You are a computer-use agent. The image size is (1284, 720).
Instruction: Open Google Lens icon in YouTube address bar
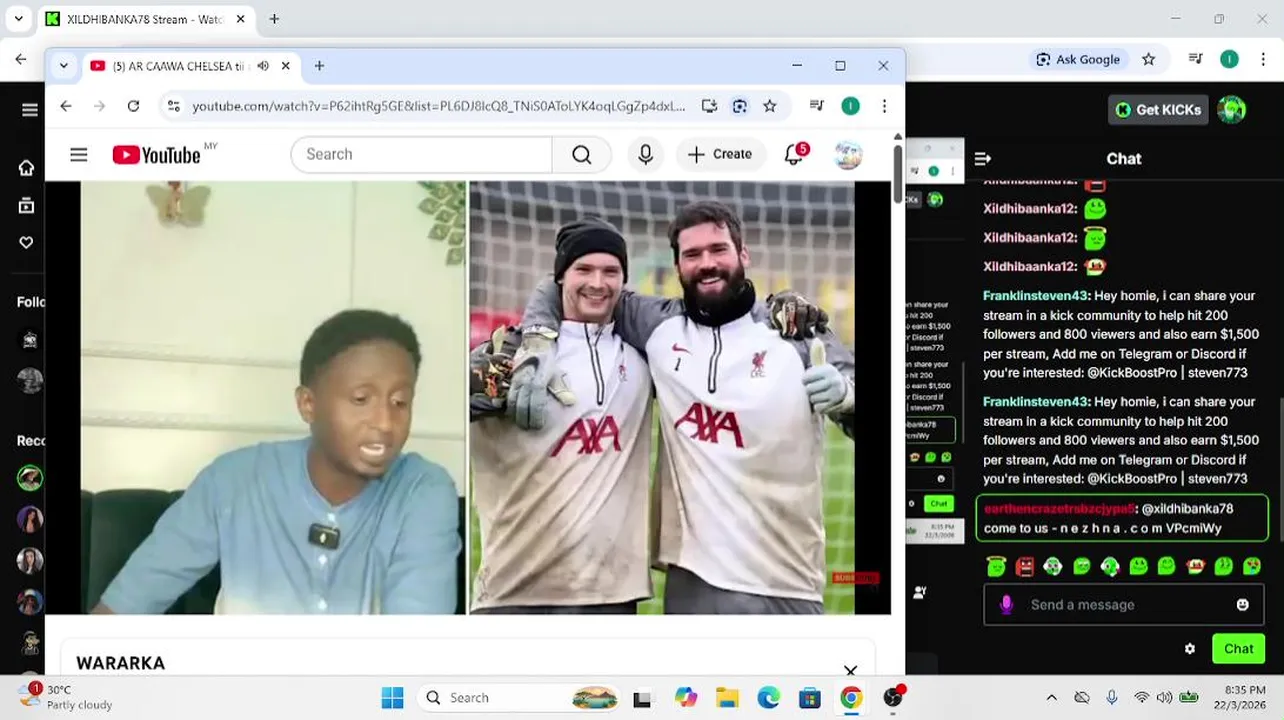(740, 106)
